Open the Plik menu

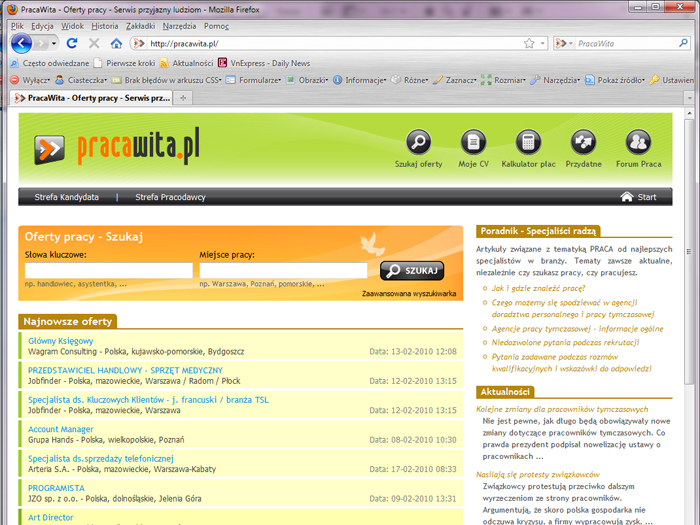click(x=17, y=26)
